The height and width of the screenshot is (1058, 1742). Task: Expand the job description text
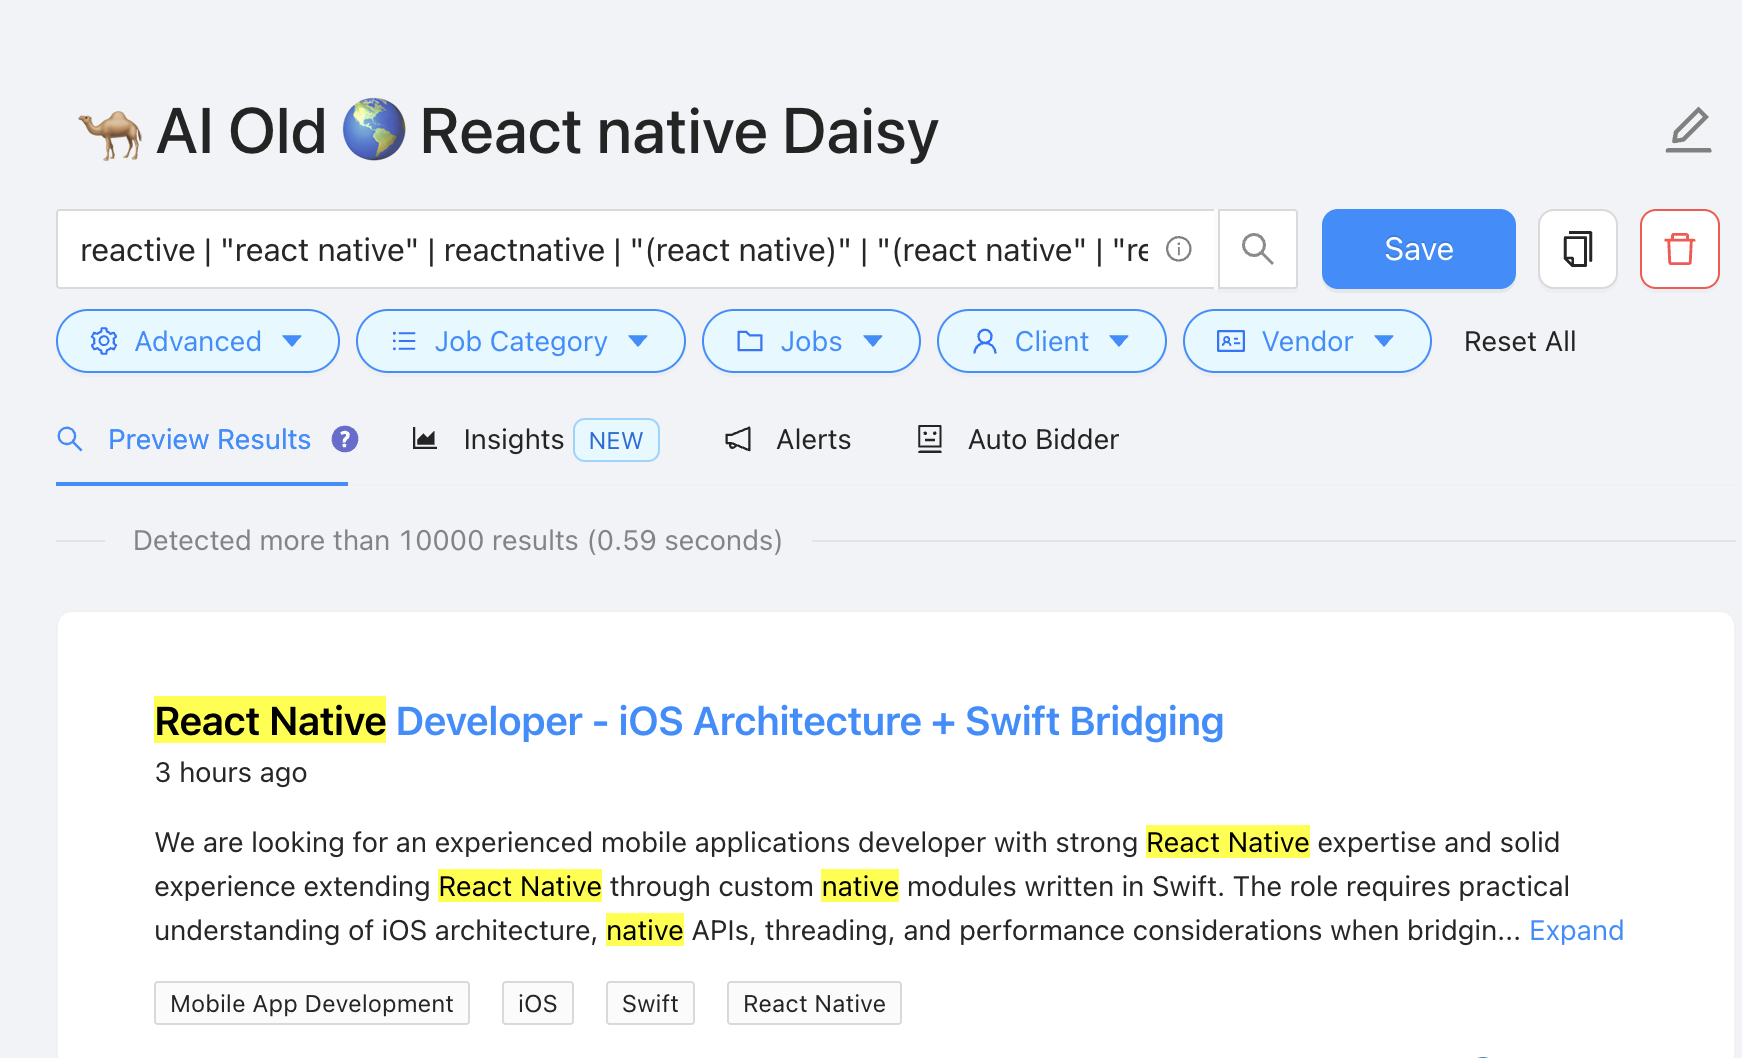(x=1576, y=930)
